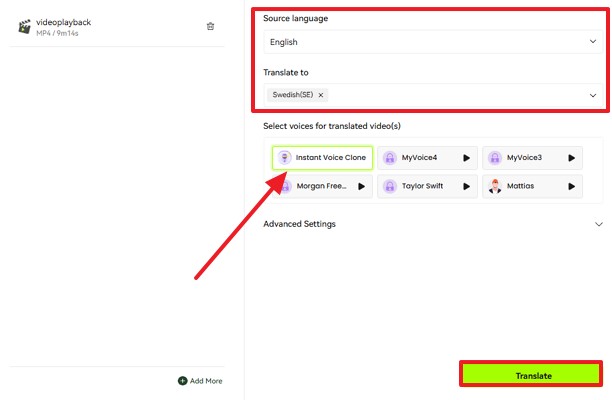This screenshot has height=400, width=612.
Task: Select the MyVoice4 voice
Action: 427,158
